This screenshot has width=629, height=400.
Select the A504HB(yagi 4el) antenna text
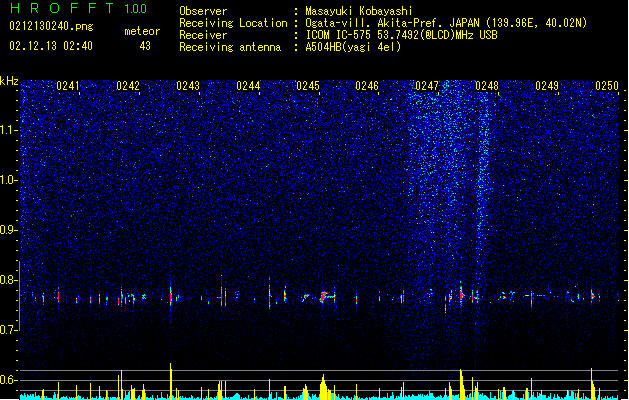[353, 47]
